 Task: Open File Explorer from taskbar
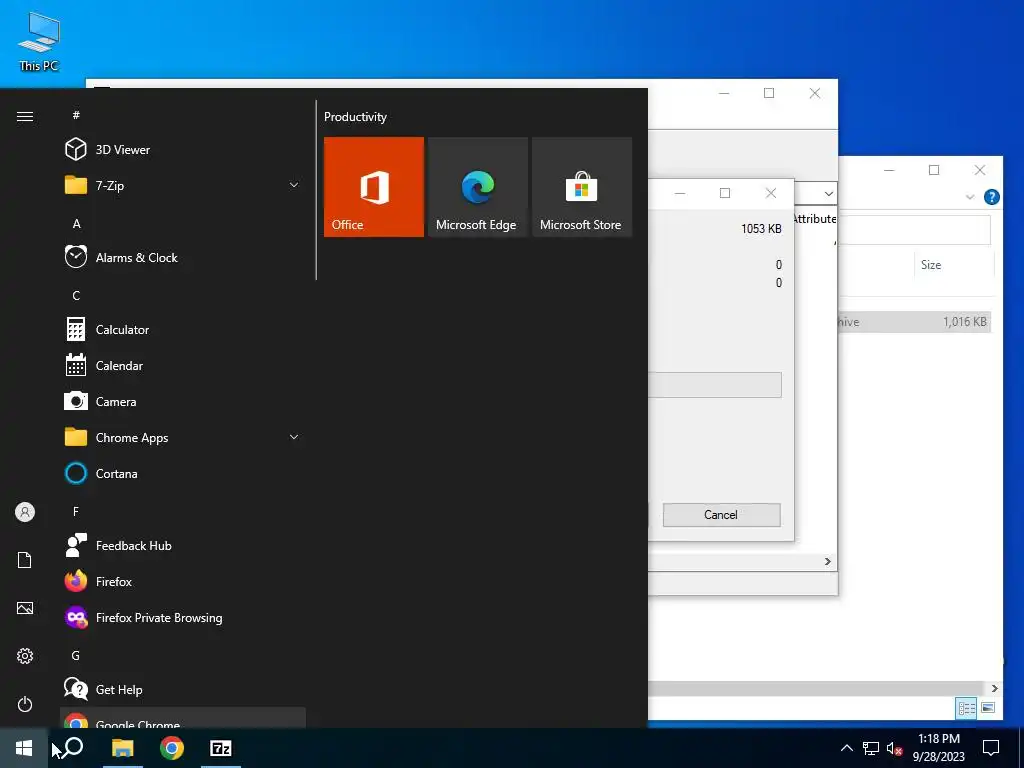click(122, 748)
